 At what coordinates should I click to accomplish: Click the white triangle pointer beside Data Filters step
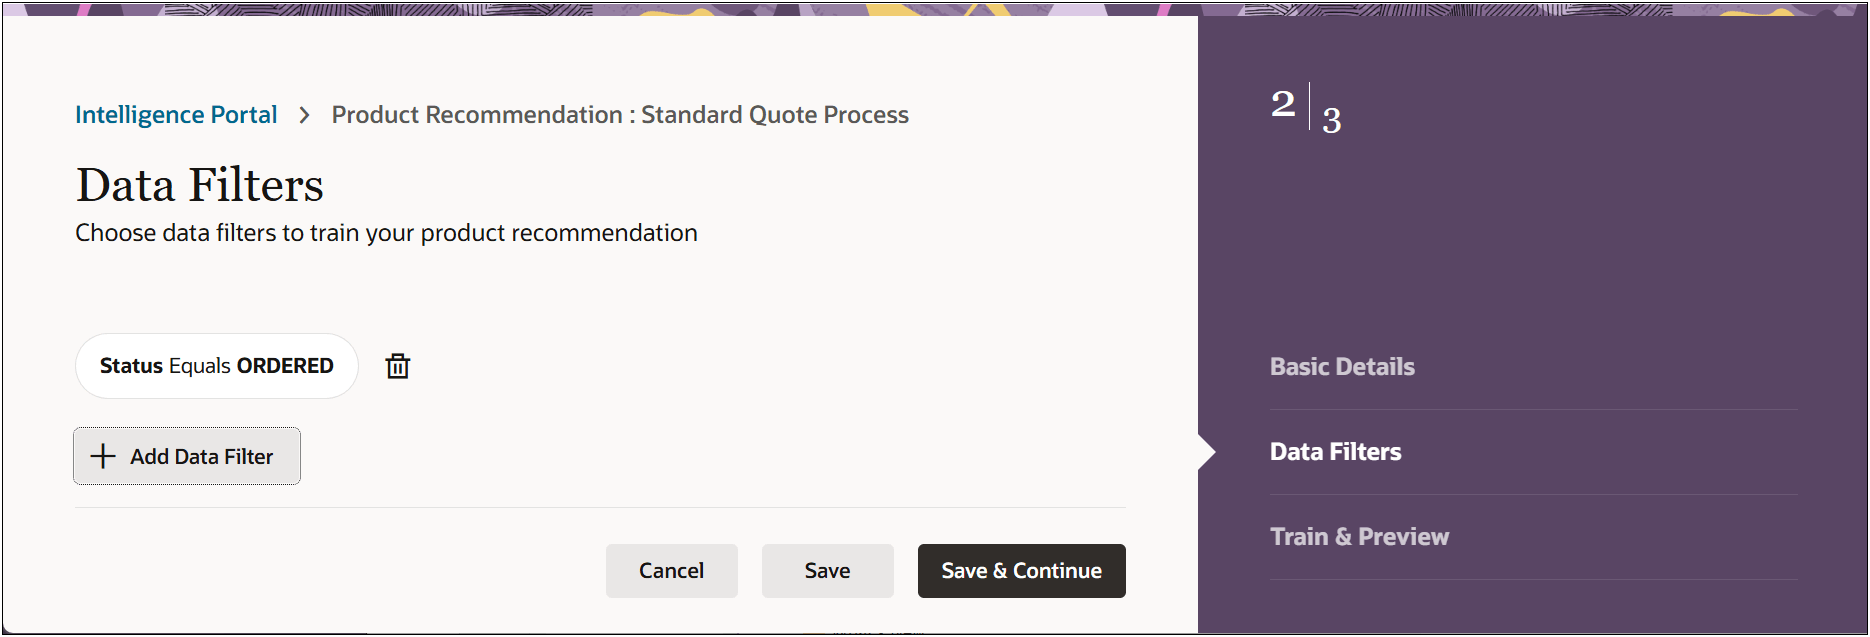[x=1207, y=452]
